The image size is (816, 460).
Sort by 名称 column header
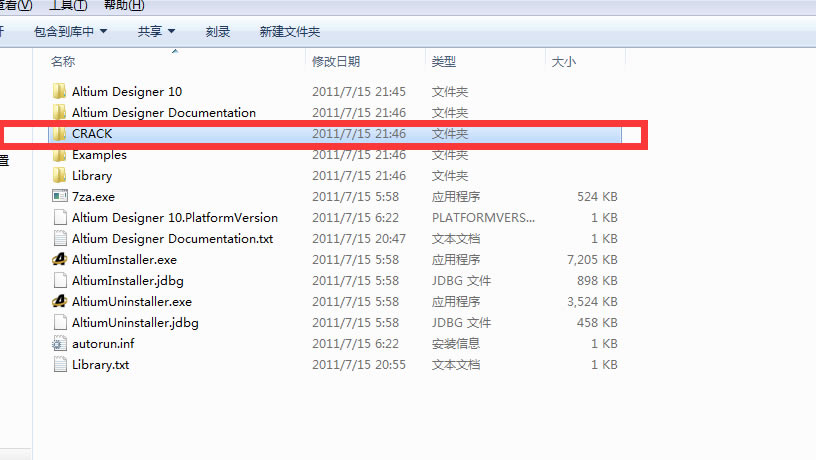click(63, 61)
